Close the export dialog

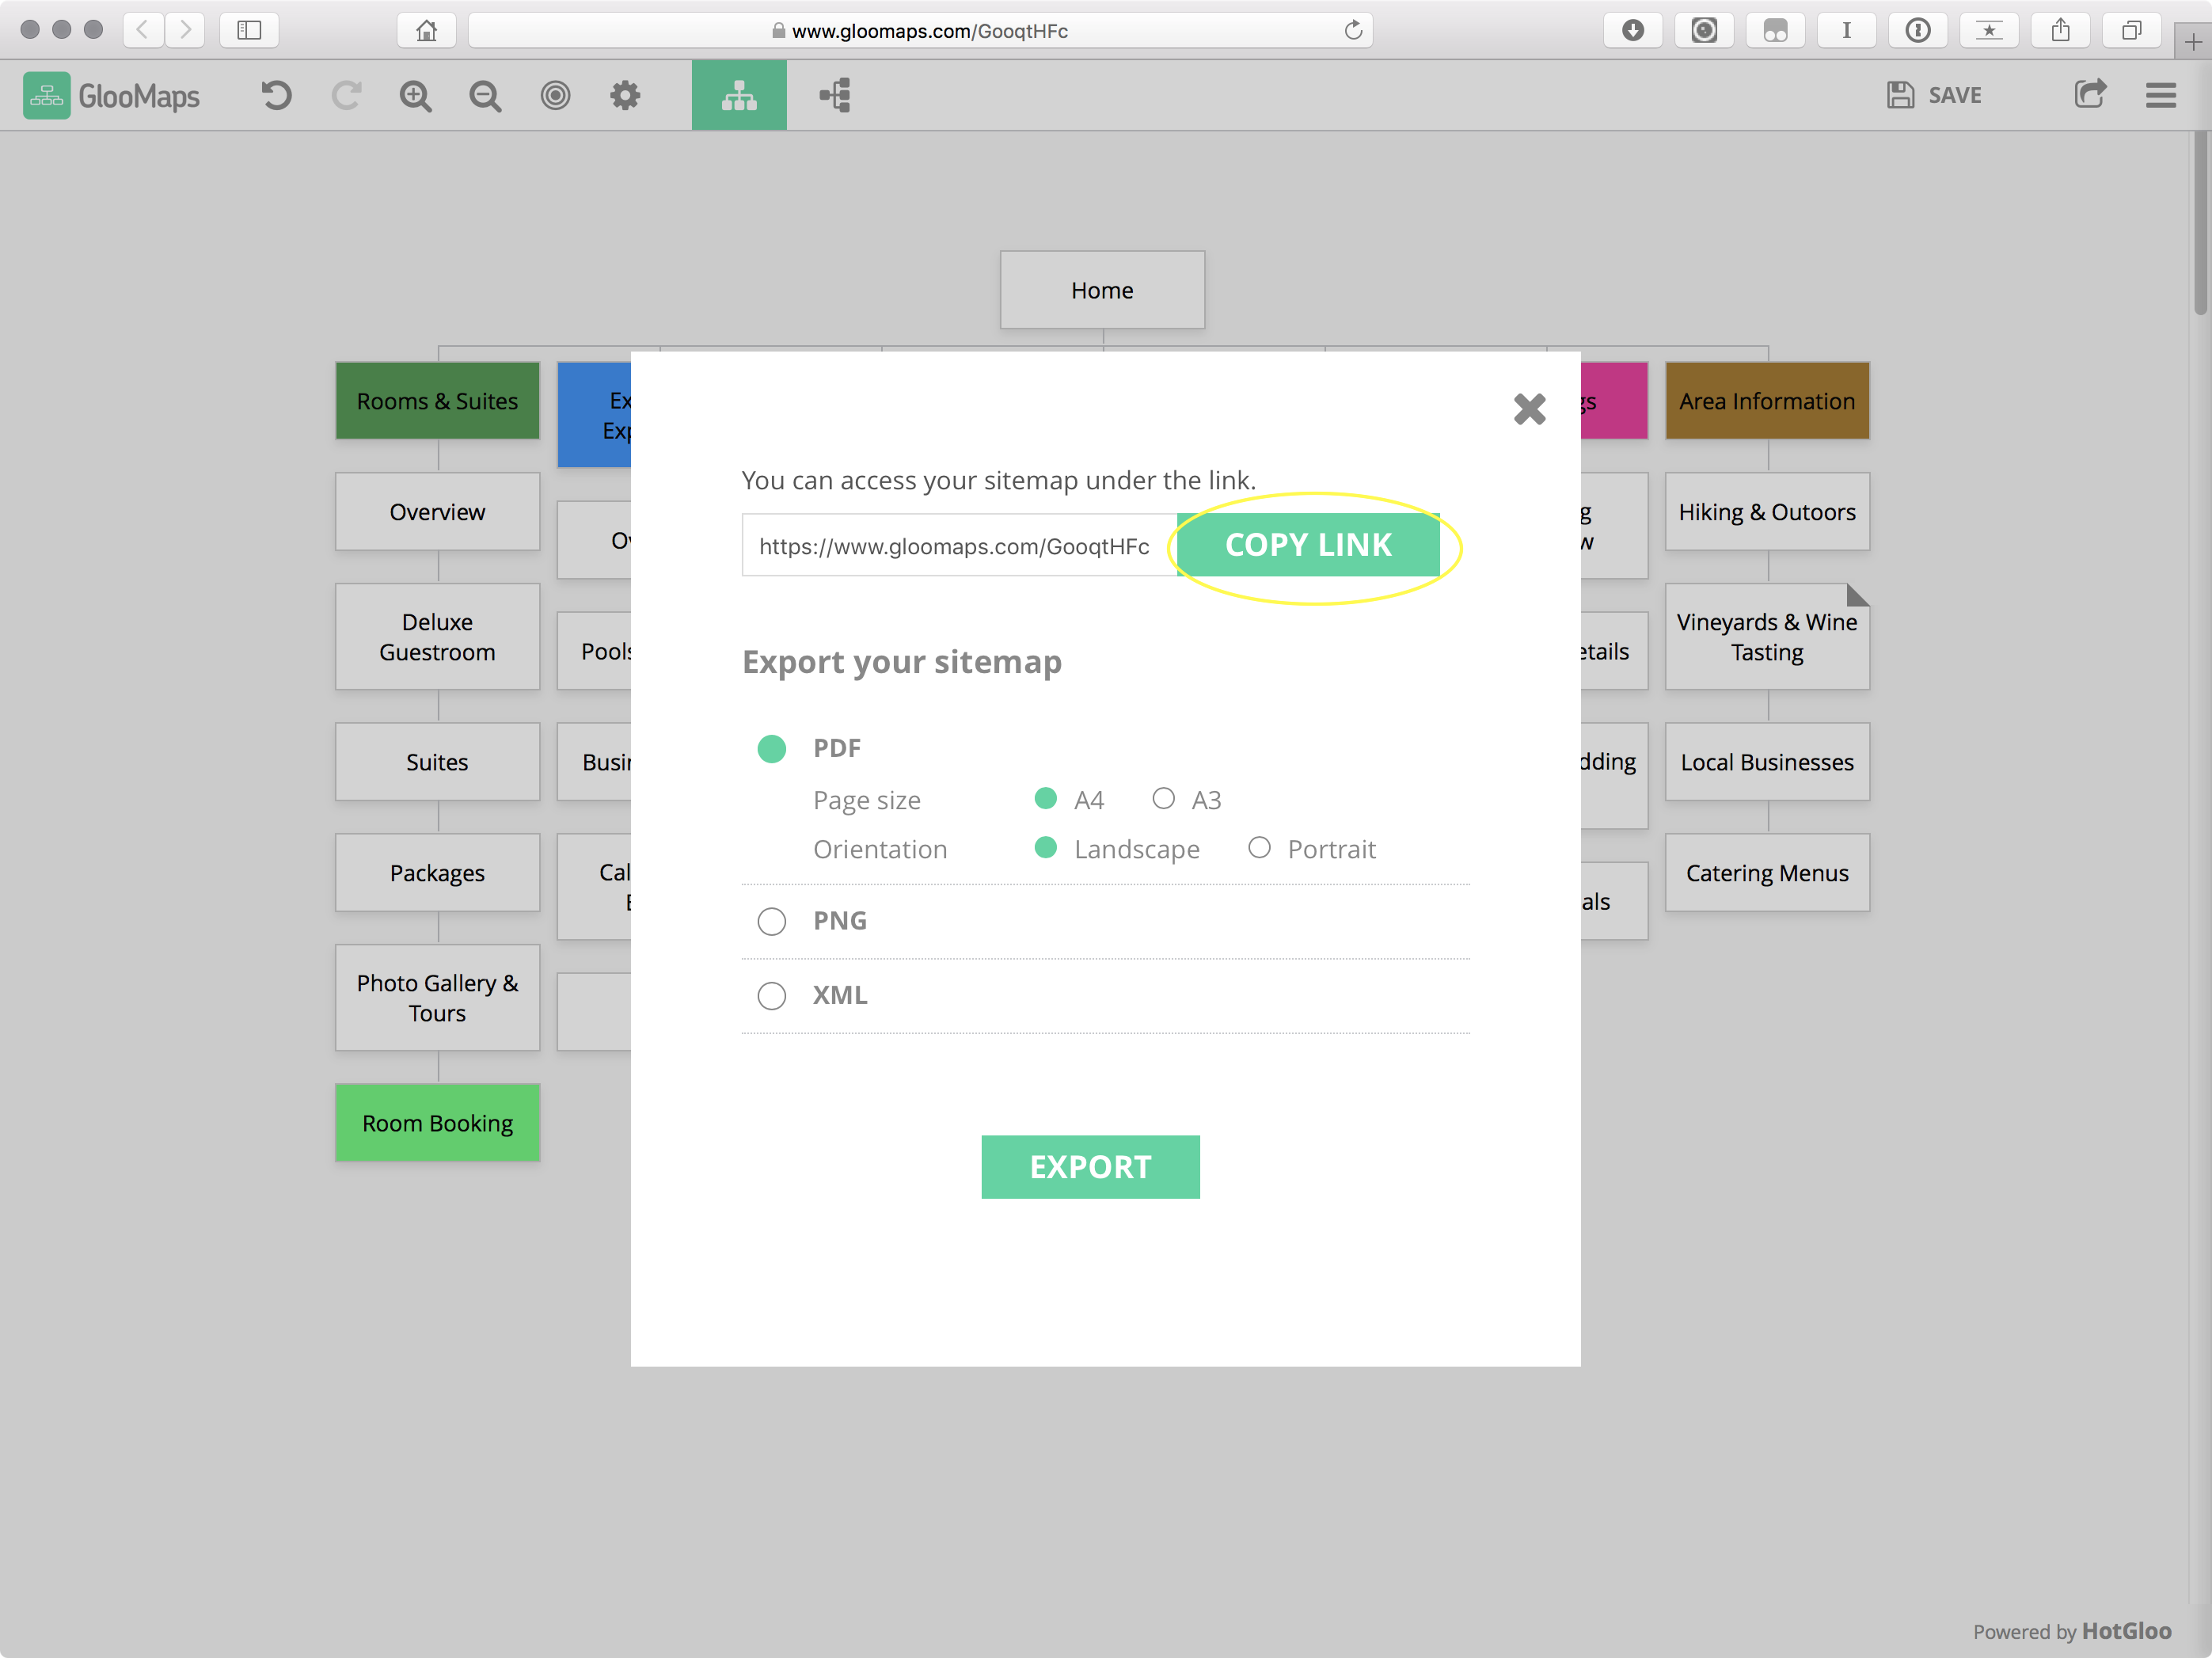[1529, 409]
